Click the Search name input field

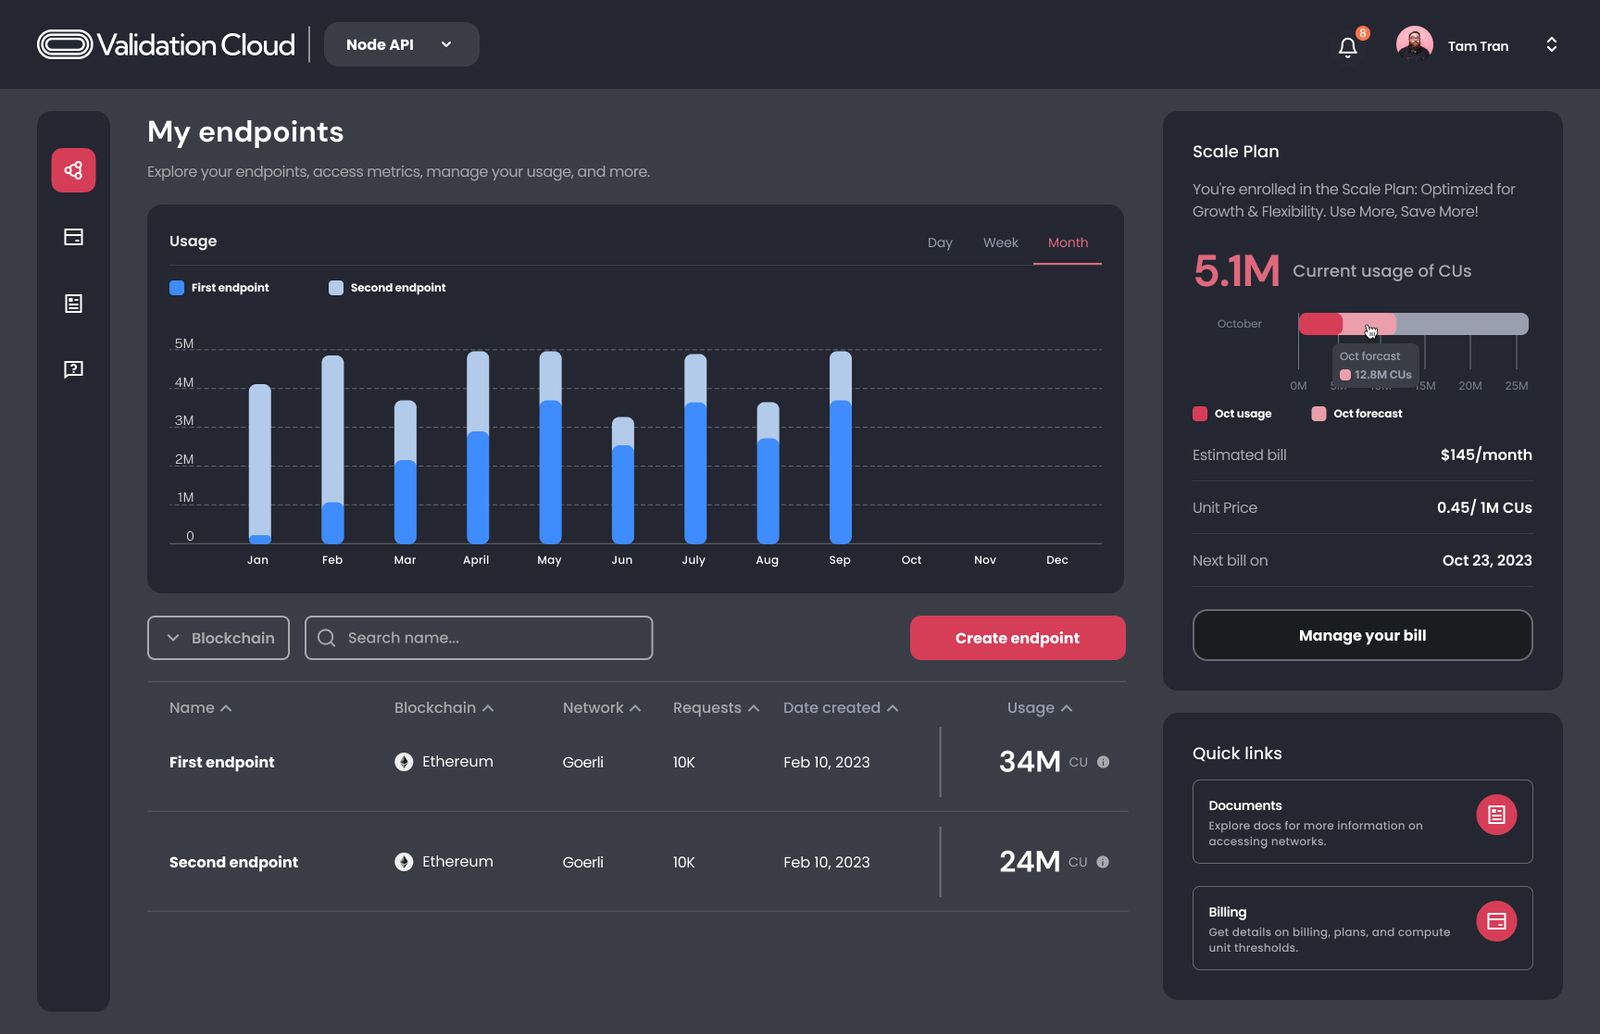(480, 638)
